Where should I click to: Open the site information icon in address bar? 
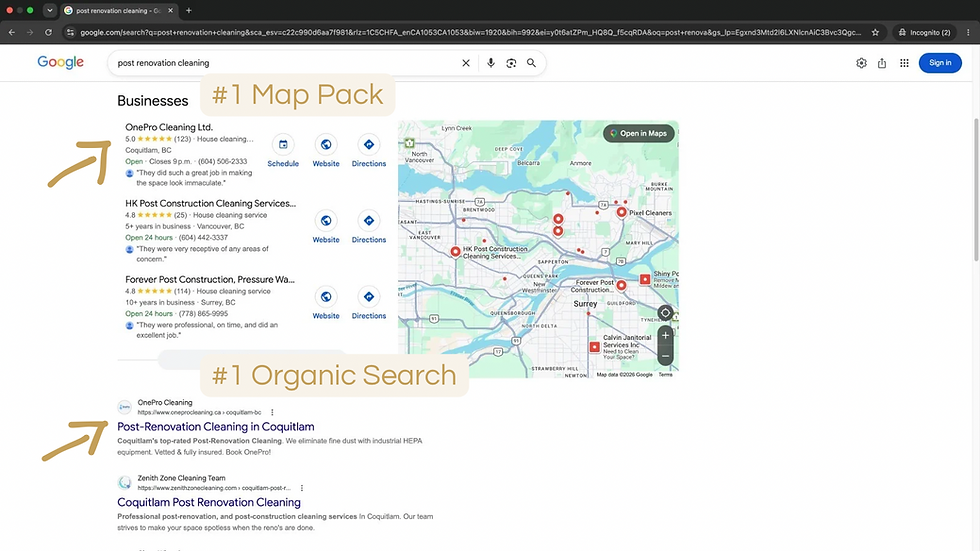click(x=70, y=32)
